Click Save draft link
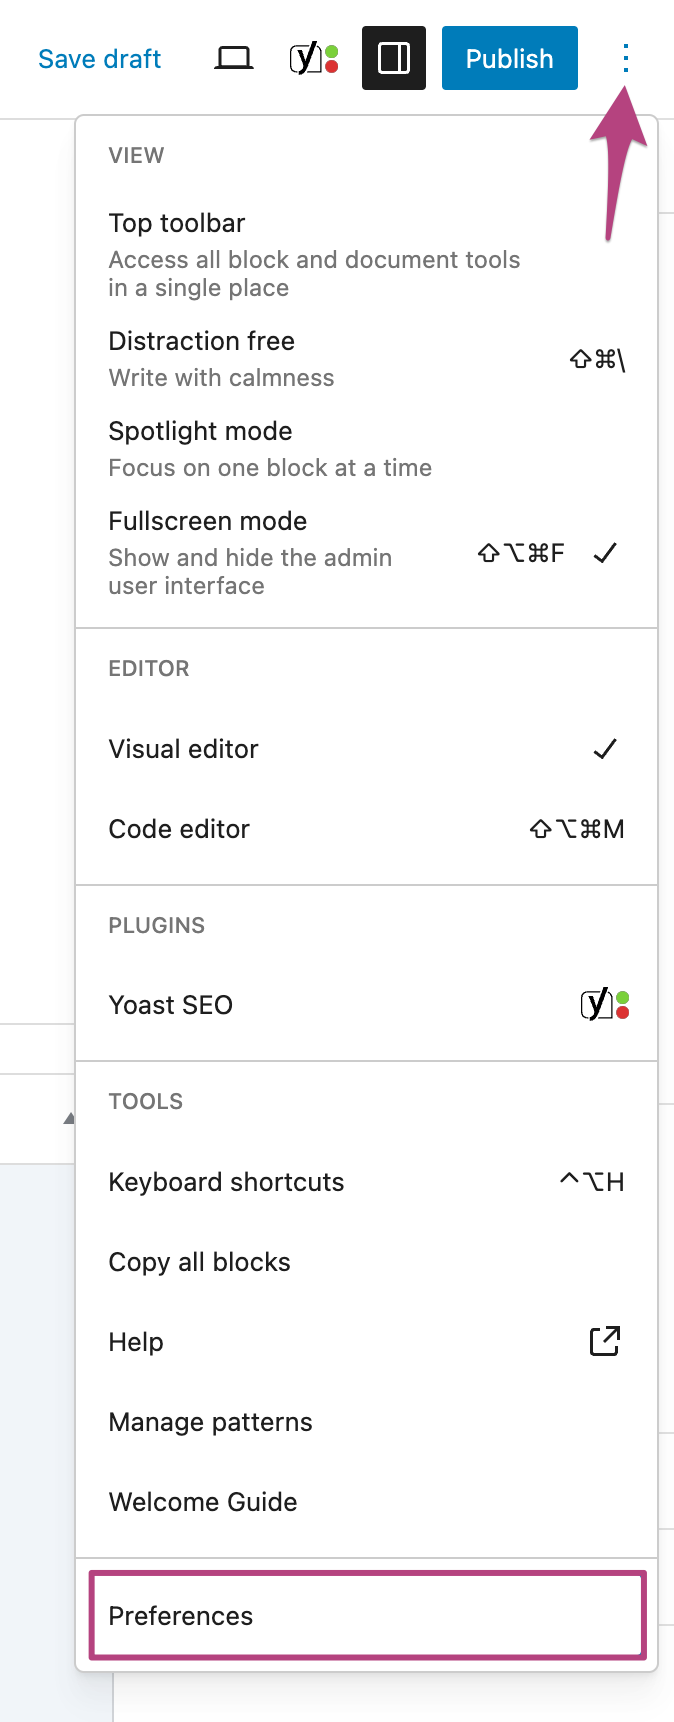 (x=99, y=59)
